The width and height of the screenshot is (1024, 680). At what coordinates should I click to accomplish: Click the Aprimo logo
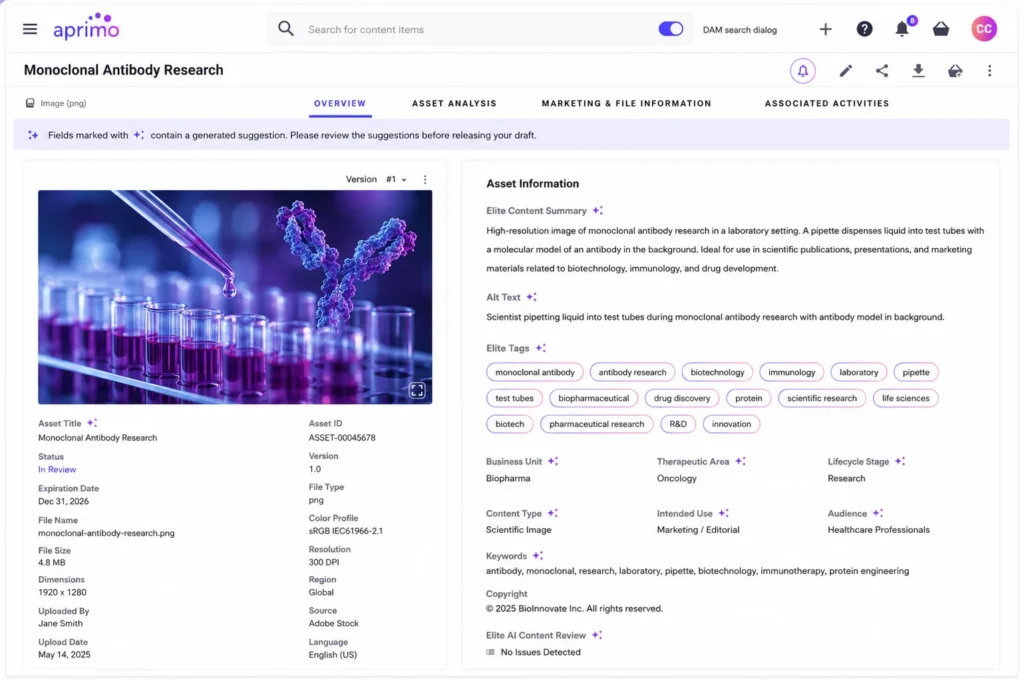[x=86, y=27]
